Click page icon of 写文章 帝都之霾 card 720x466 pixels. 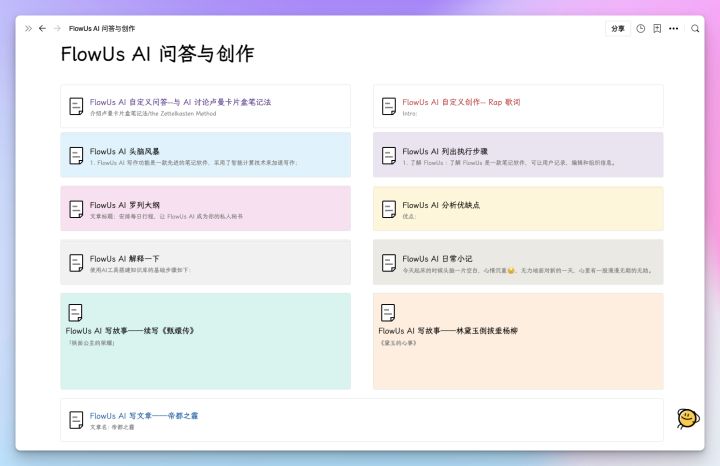(x=76, y=420)
